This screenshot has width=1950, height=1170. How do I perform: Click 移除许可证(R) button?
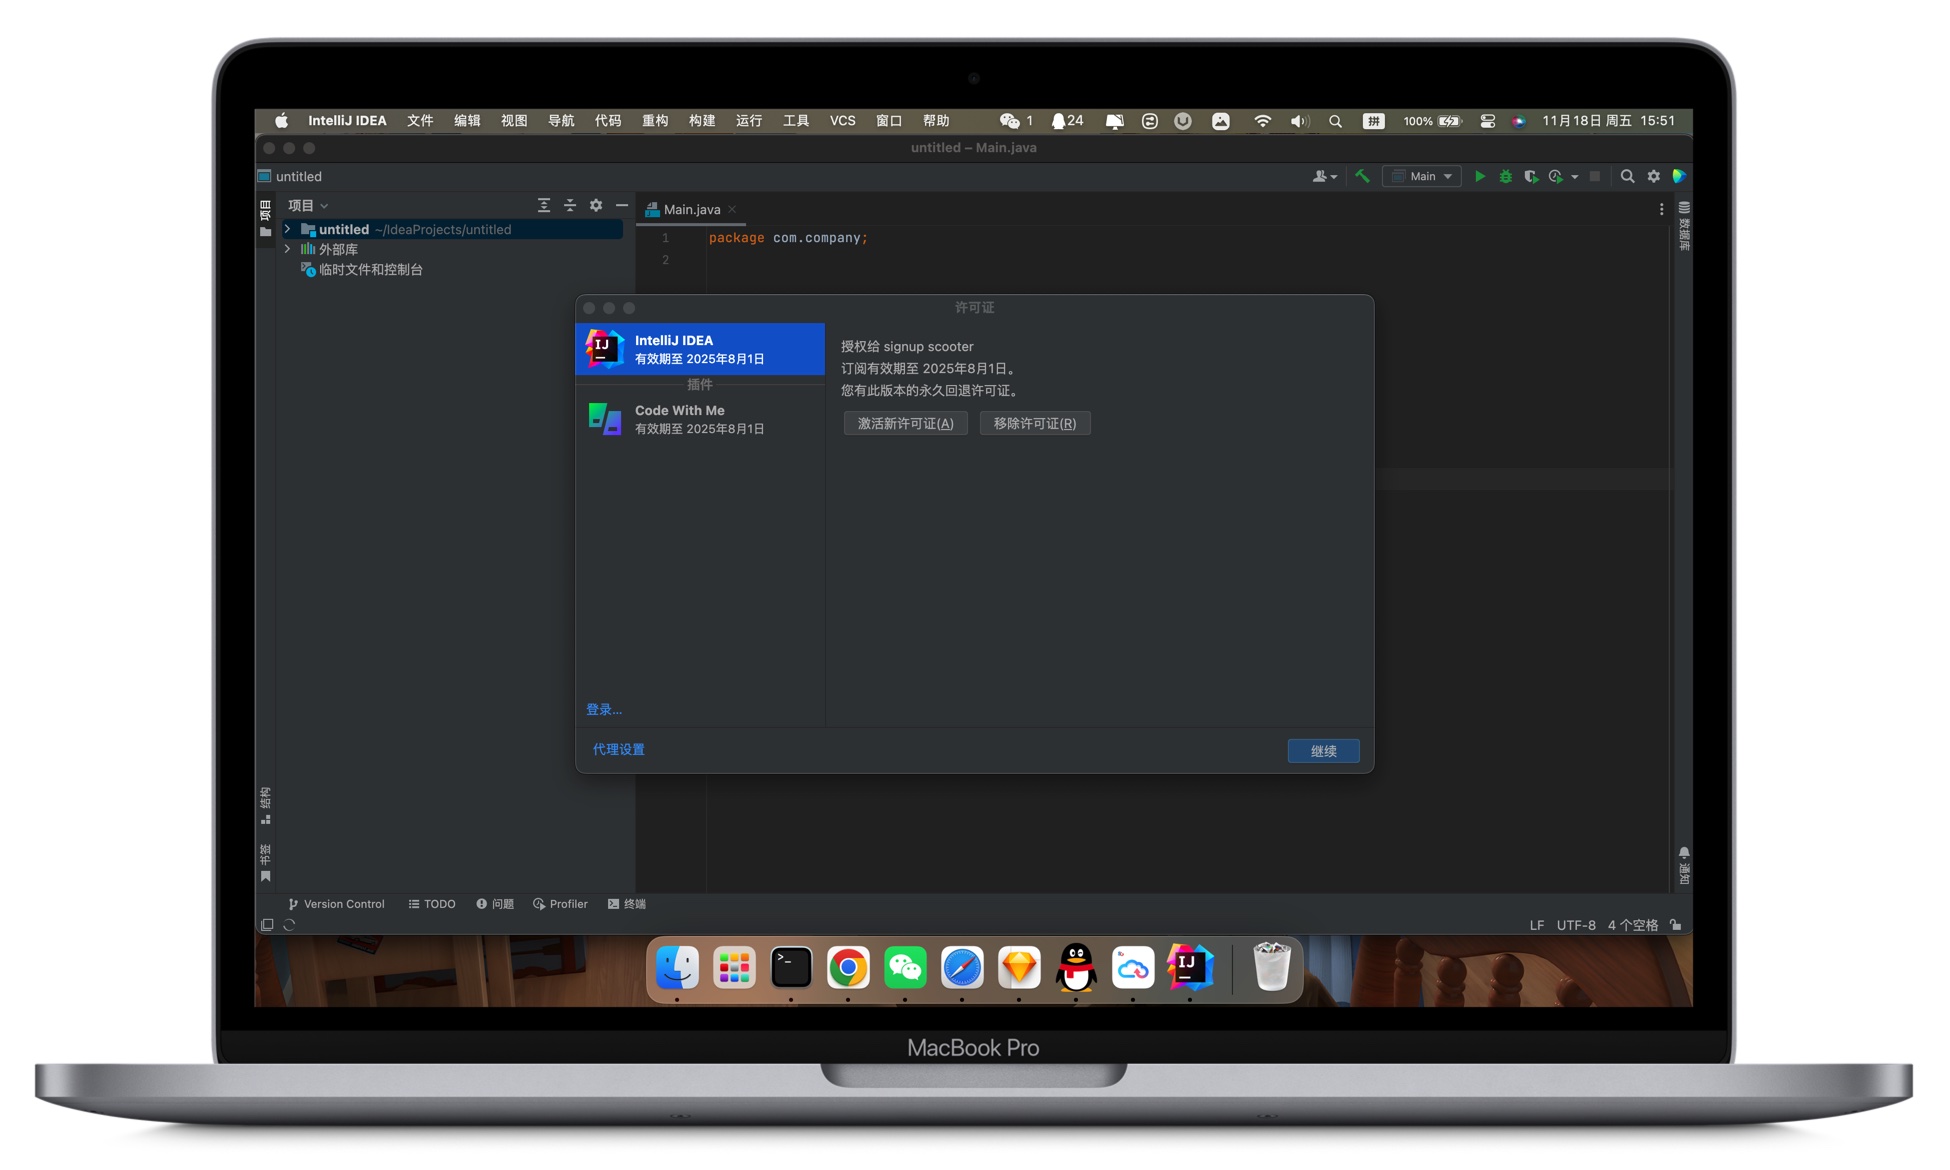(x=1034, y=423)
